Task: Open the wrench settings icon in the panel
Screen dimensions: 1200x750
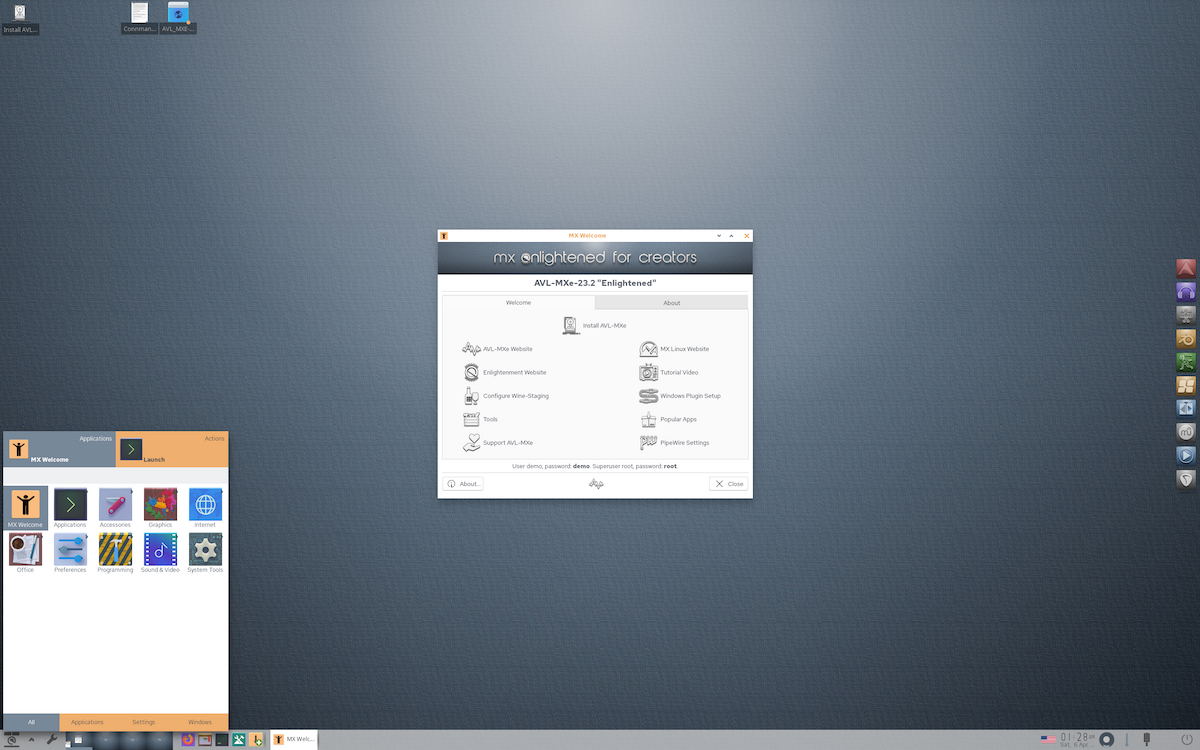Action: tap(52, 740)
